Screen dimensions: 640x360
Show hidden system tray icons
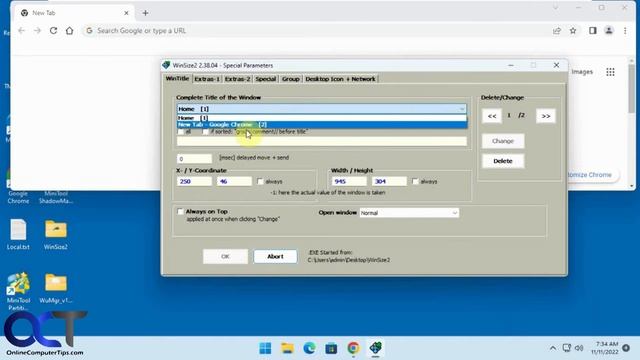(553, 348)
